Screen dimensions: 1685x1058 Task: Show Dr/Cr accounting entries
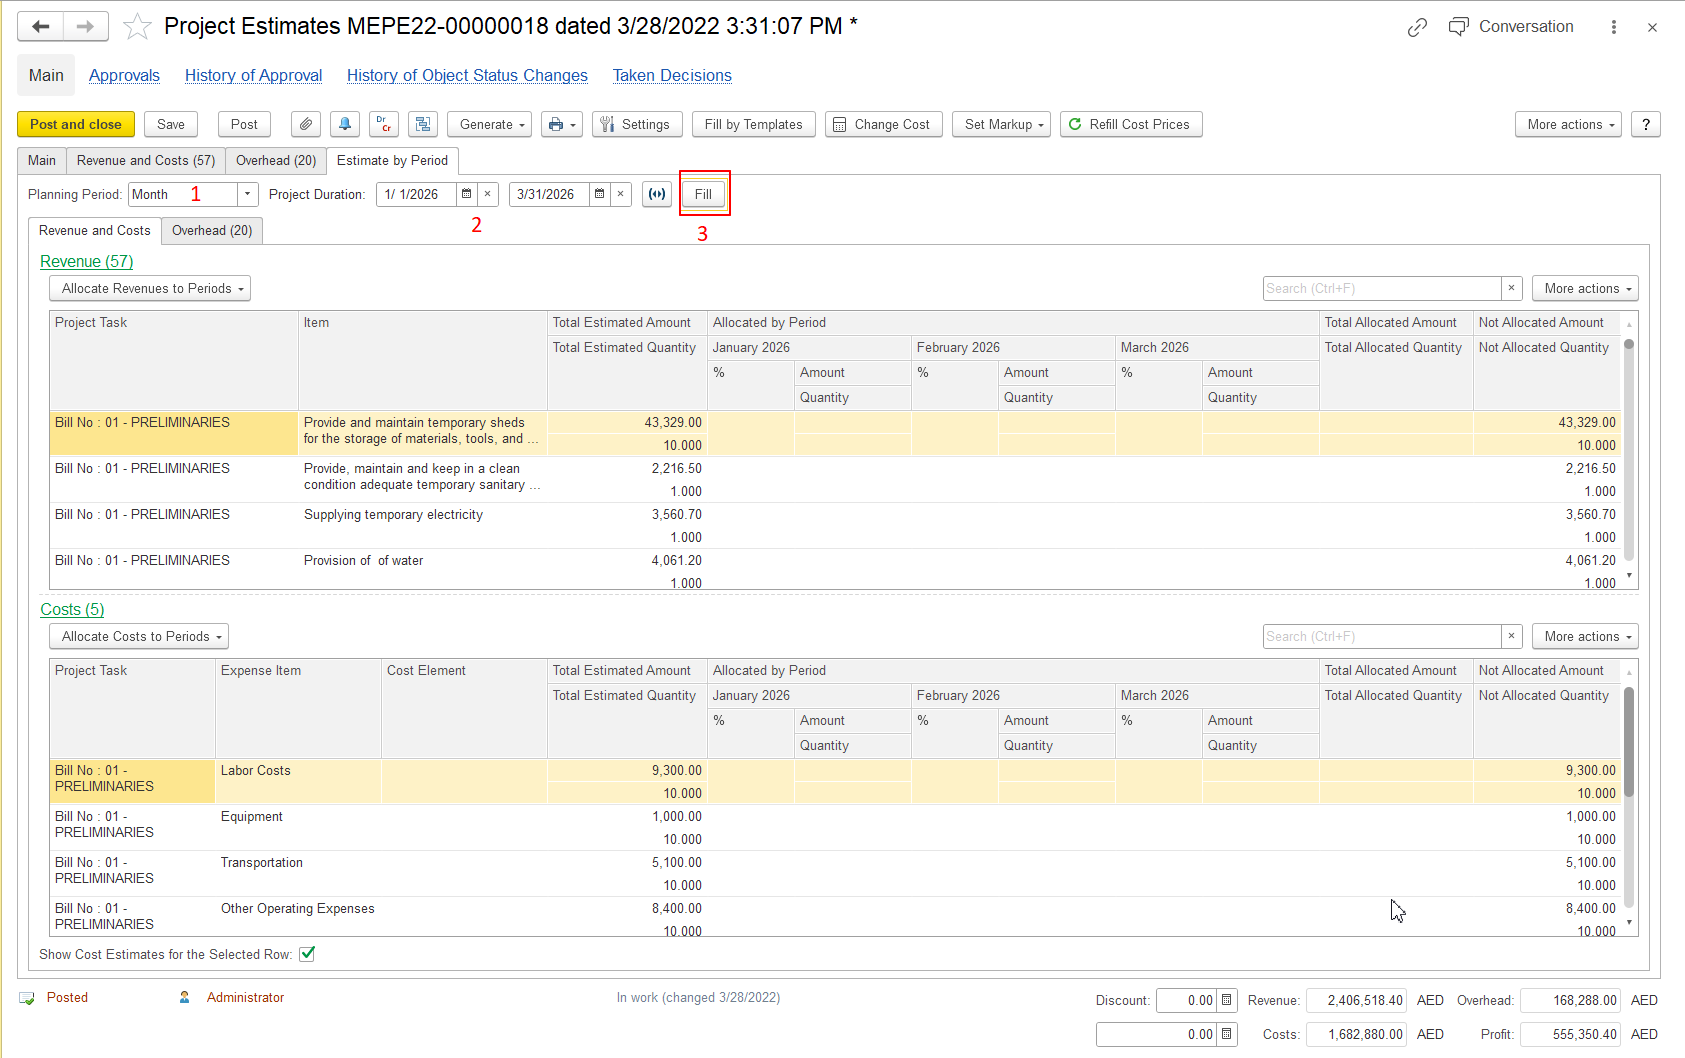click(384, 124)
